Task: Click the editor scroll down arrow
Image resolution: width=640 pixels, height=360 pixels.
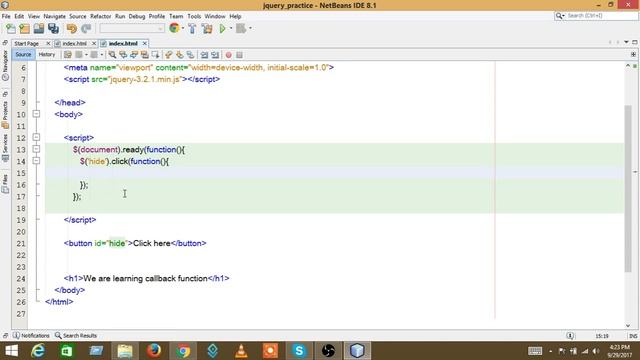Action: [x=628, y=325]
